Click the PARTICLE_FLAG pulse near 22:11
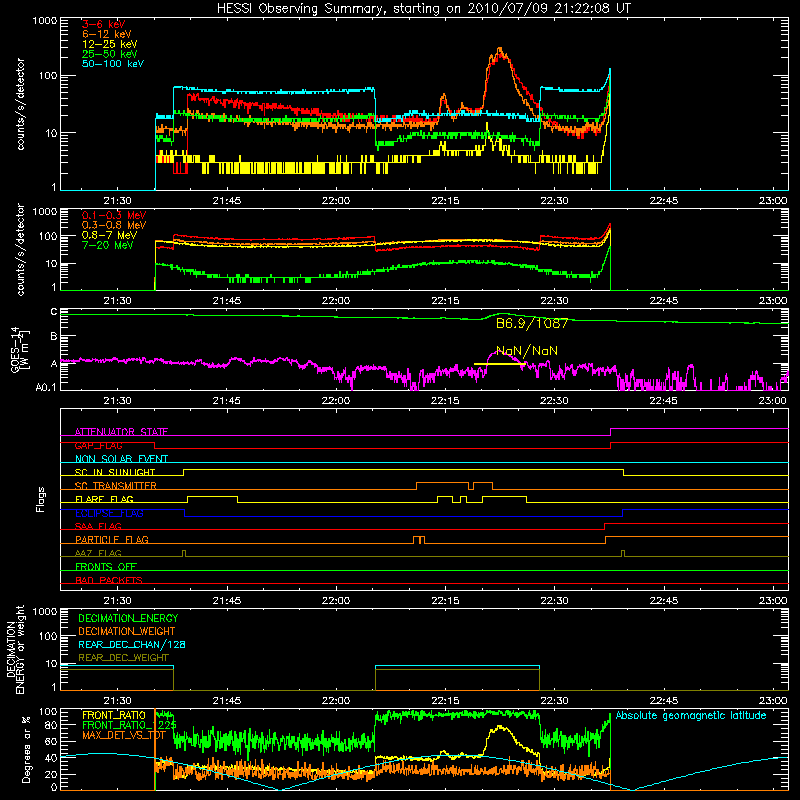The height and width of the screenshot is (800, 800). pos(419,540)
